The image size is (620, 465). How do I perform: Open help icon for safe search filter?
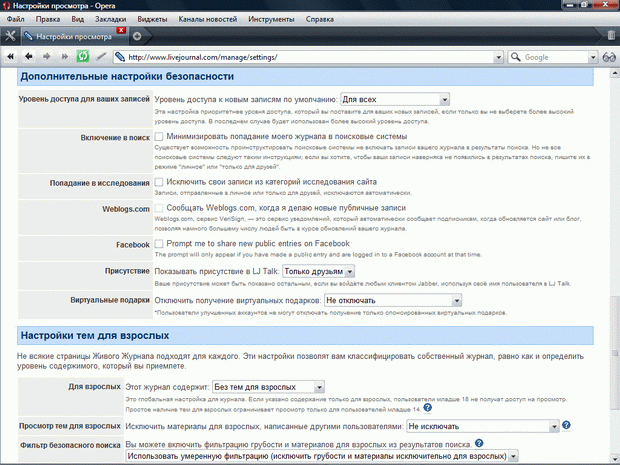click(479, 443)
